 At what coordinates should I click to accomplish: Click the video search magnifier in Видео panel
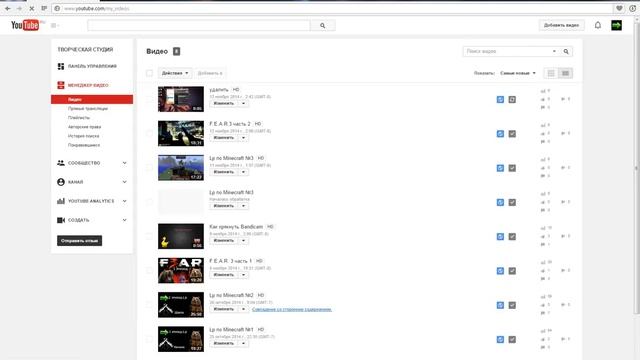pyautogui.click(x=566, y=51)
